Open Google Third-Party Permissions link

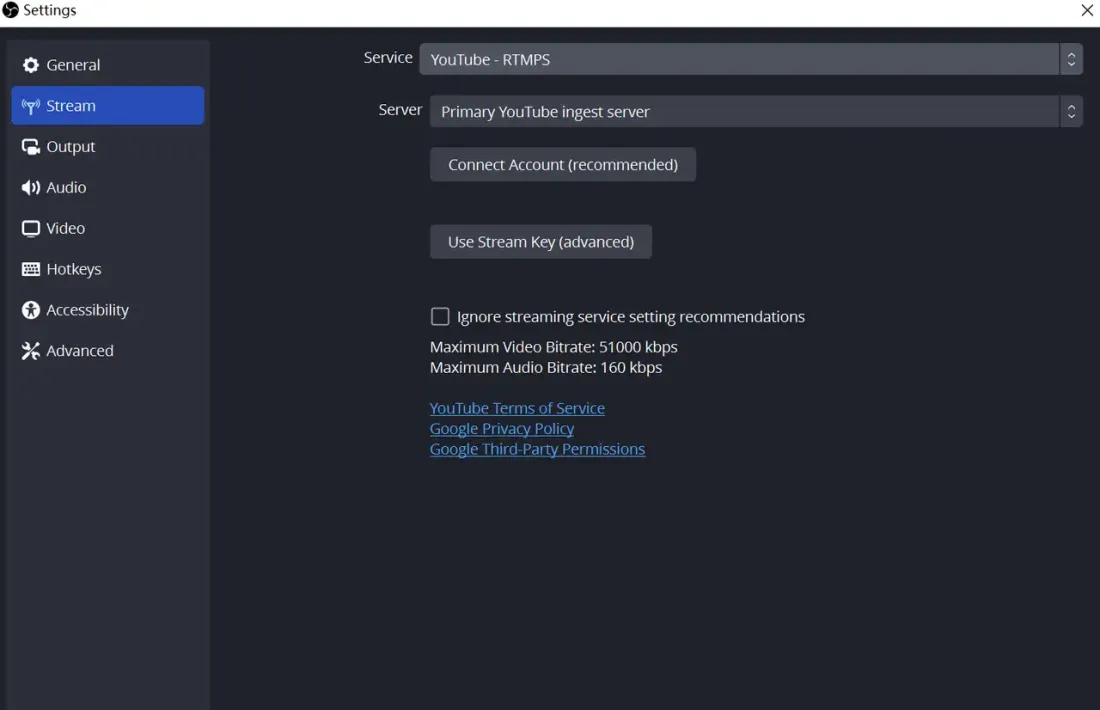[537, 449]
